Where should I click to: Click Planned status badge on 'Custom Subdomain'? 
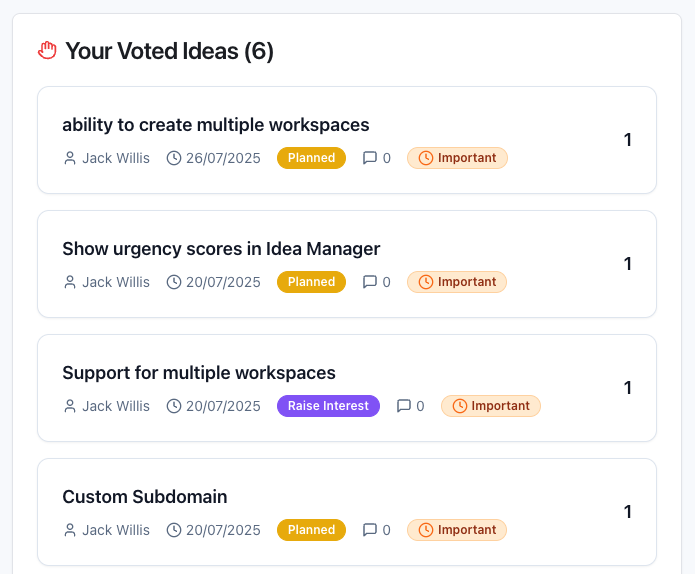pyautogui.click(x=311, y=530)
